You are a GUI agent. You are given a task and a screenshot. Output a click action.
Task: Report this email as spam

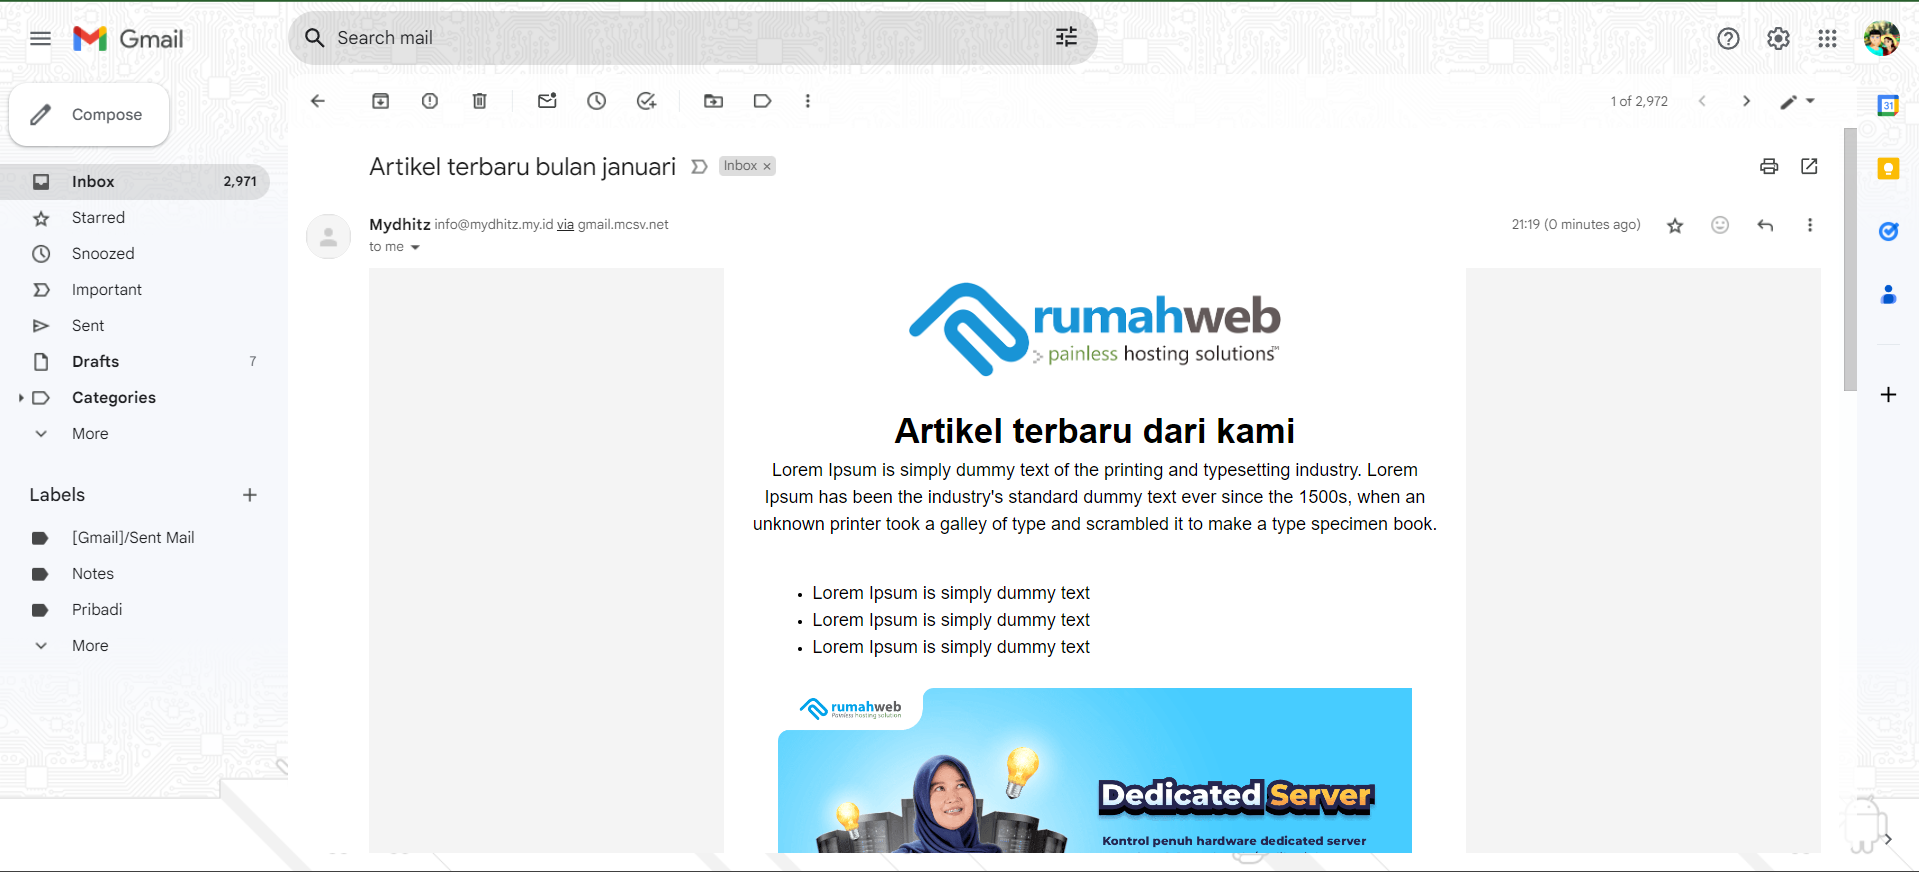pos(430,101)
